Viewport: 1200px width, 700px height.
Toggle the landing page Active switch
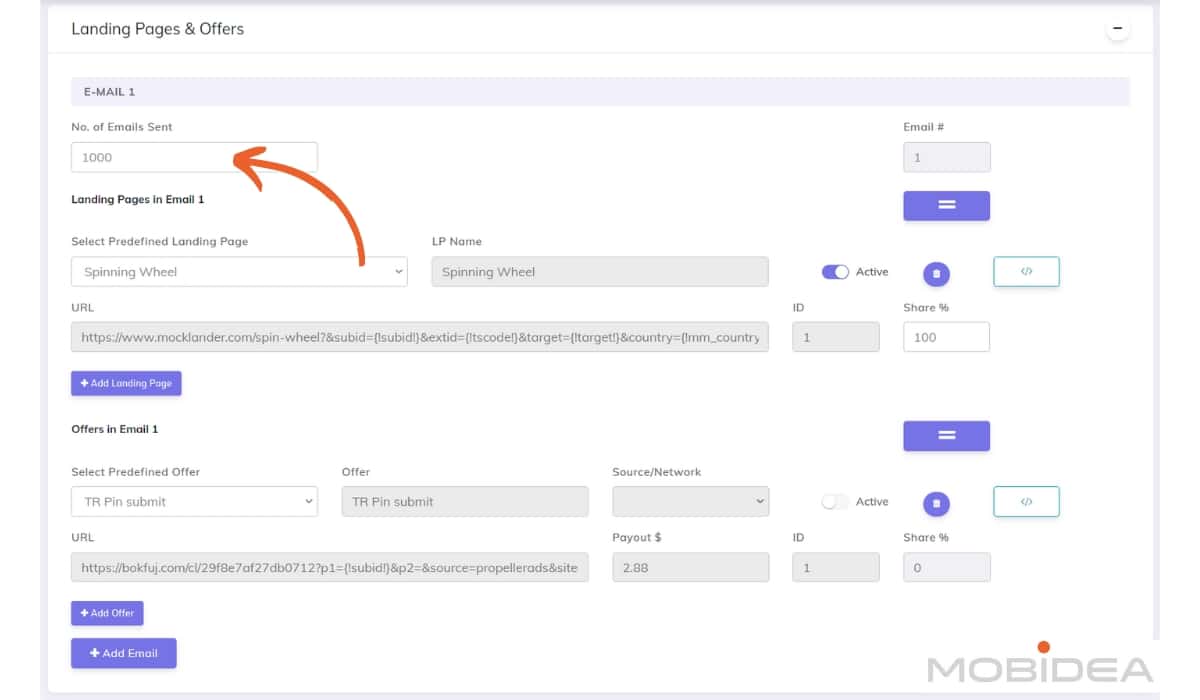835,272
